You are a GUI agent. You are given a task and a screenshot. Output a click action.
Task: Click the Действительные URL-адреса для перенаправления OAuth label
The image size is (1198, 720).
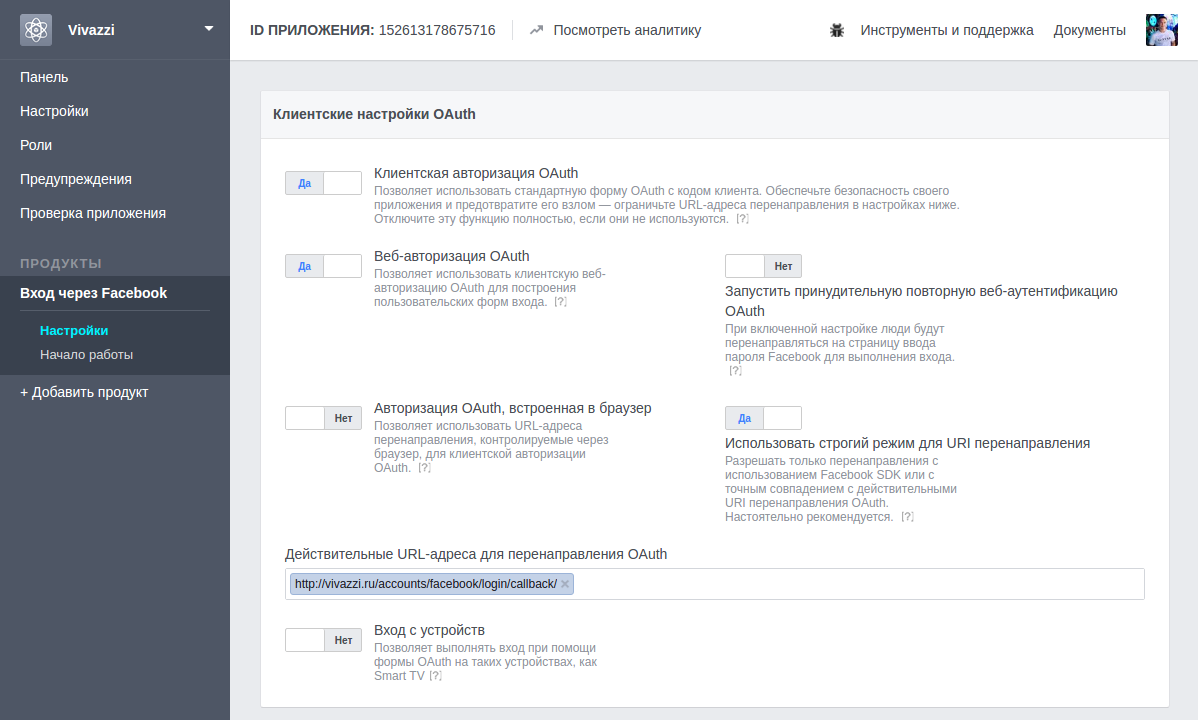click(x=476, y=554)
